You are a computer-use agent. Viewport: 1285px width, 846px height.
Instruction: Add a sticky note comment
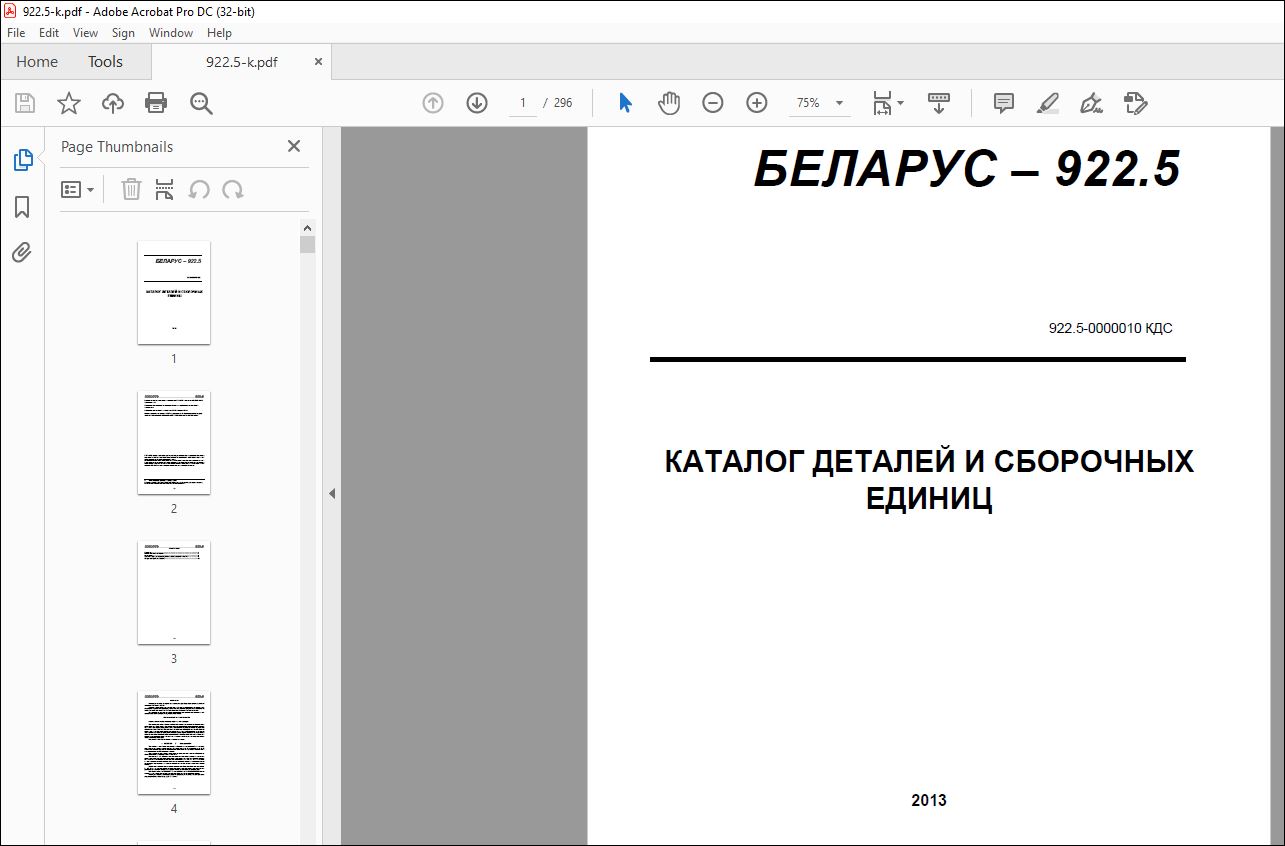[1003, 103]
